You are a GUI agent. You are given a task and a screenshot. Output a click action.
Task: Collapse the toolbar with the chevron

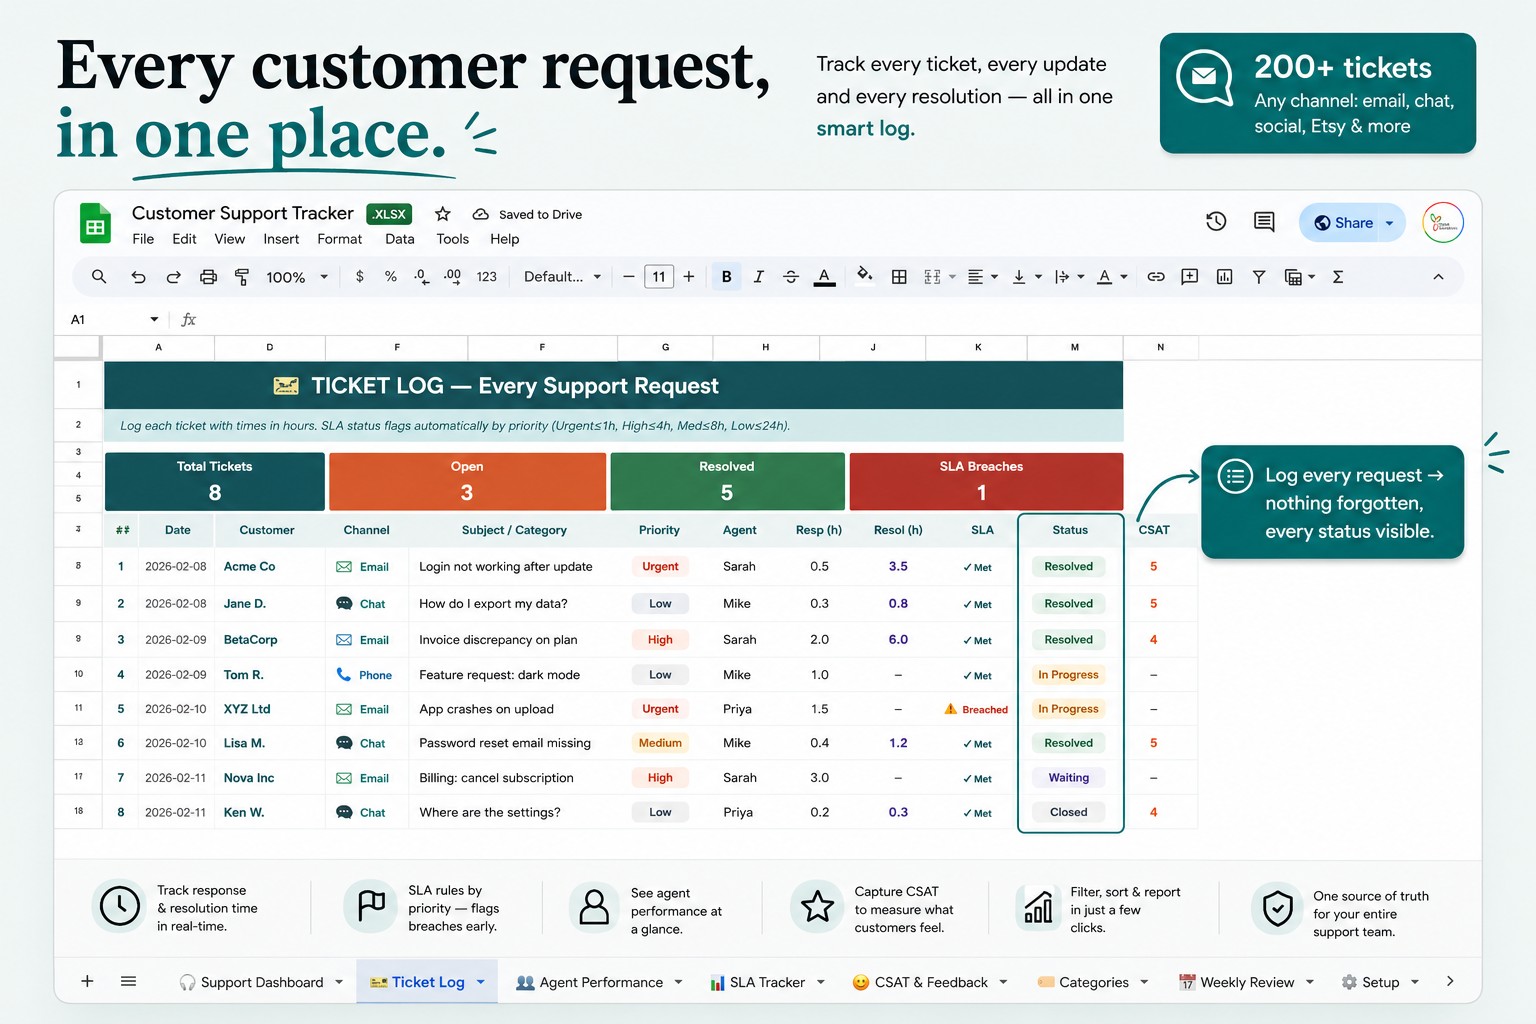(x=1438, y=277)
